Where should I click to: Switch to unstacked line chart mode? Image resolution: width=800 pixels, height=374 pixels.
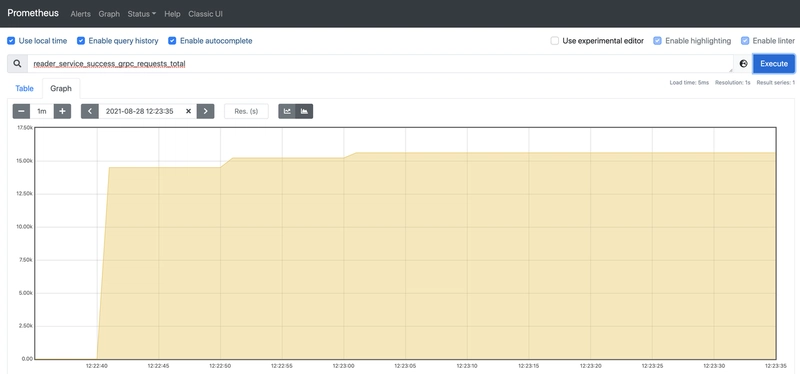click(287, 111)
